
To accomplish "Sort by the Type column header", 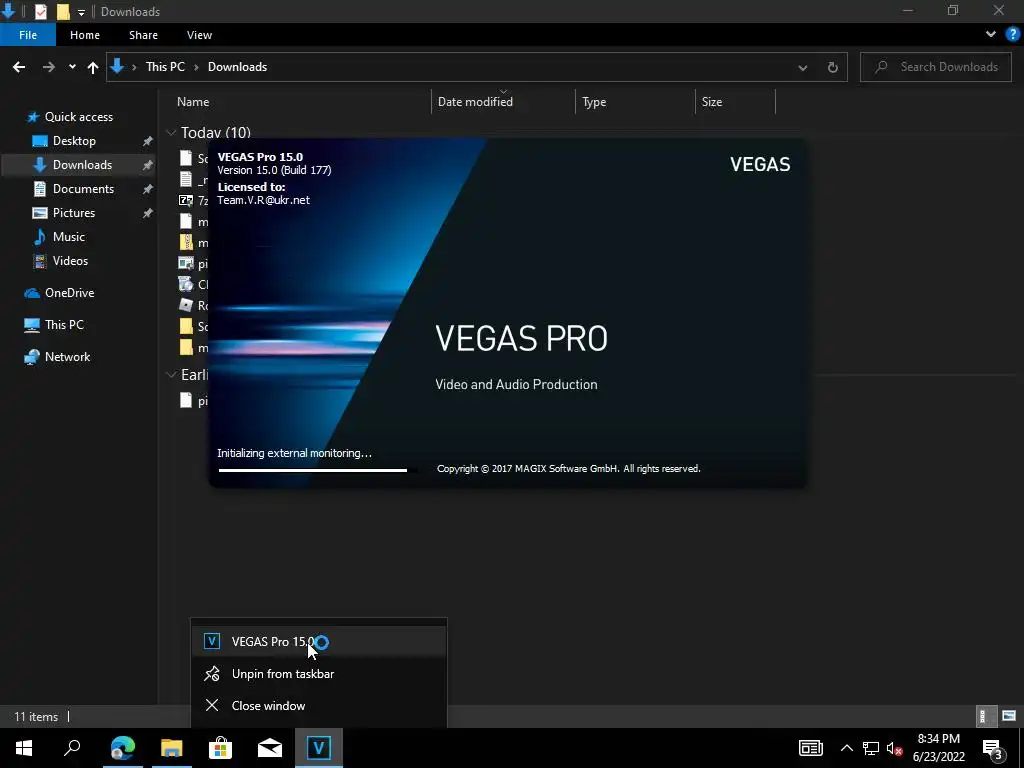I will pos(594,102).
